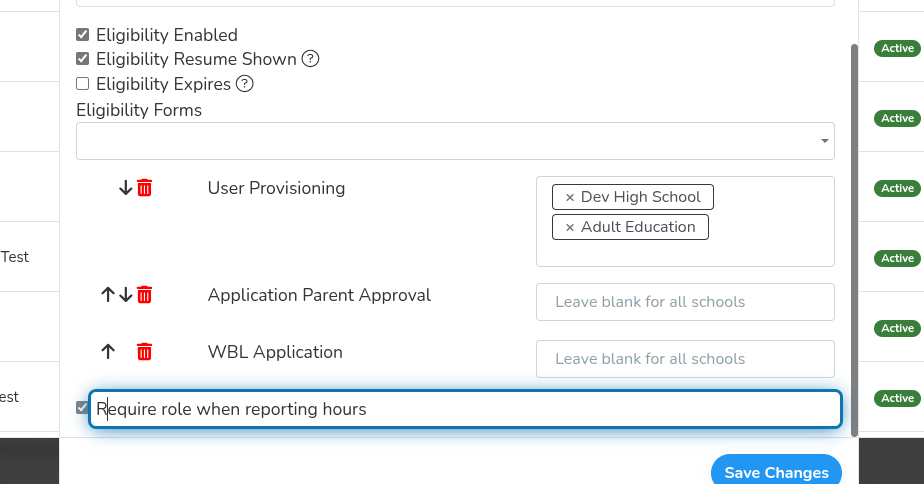Move User Provisioning form down

(126, 188)
